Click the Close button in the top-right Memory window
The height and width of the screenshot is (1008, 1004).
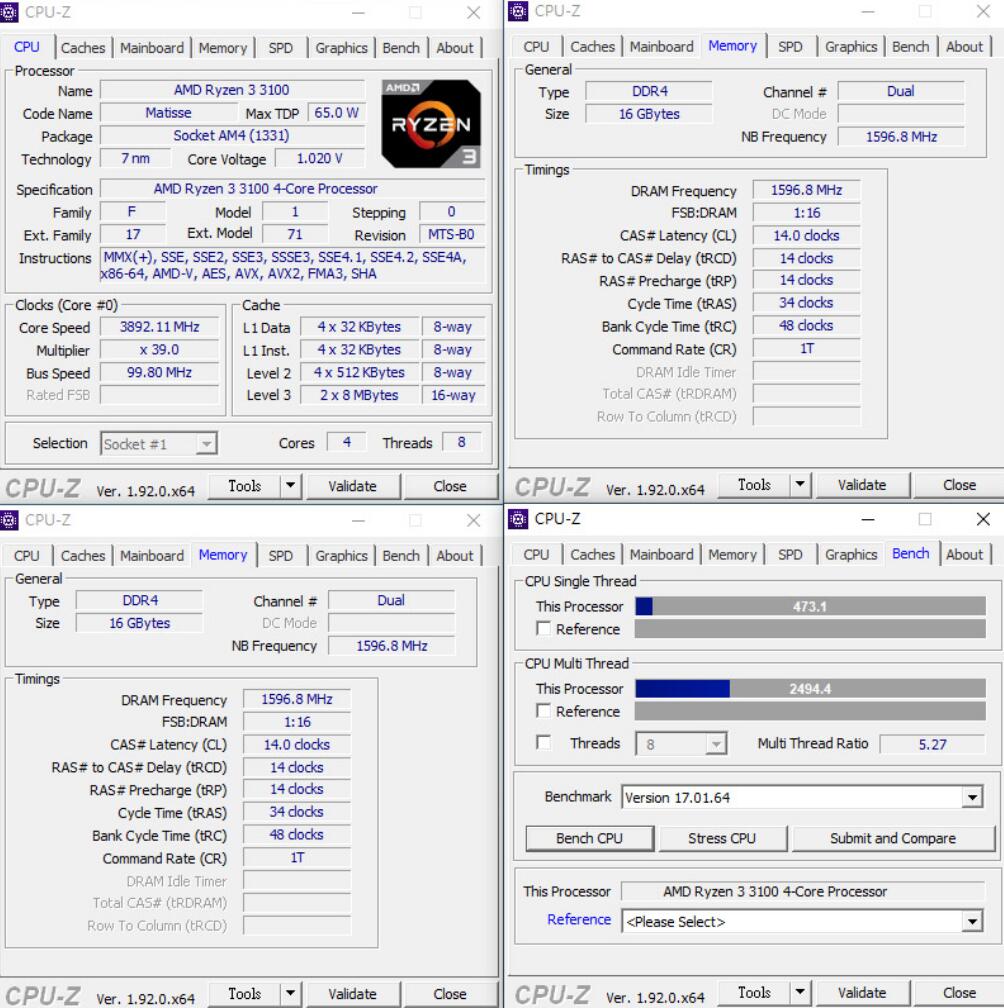[959, 485]
